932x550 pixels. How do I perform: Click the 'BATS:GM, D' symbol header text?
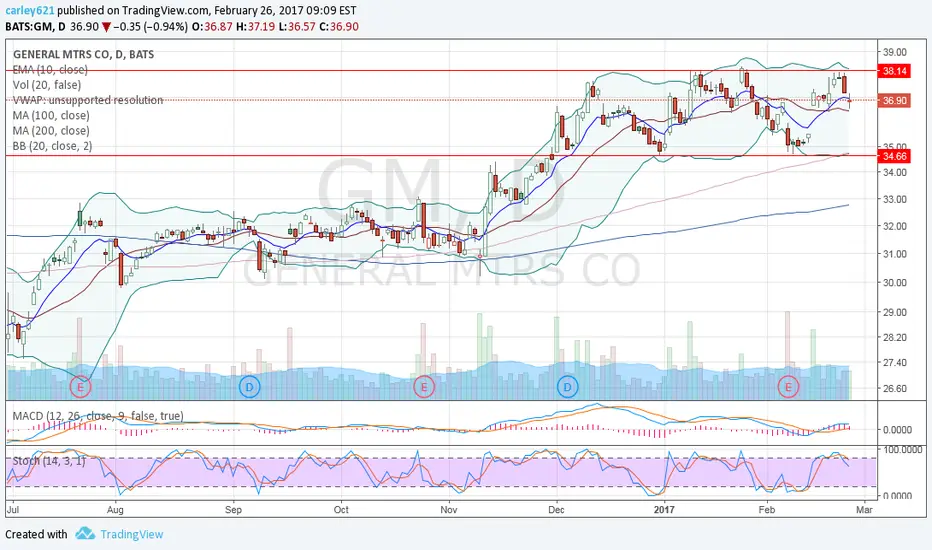pos(35,26)
